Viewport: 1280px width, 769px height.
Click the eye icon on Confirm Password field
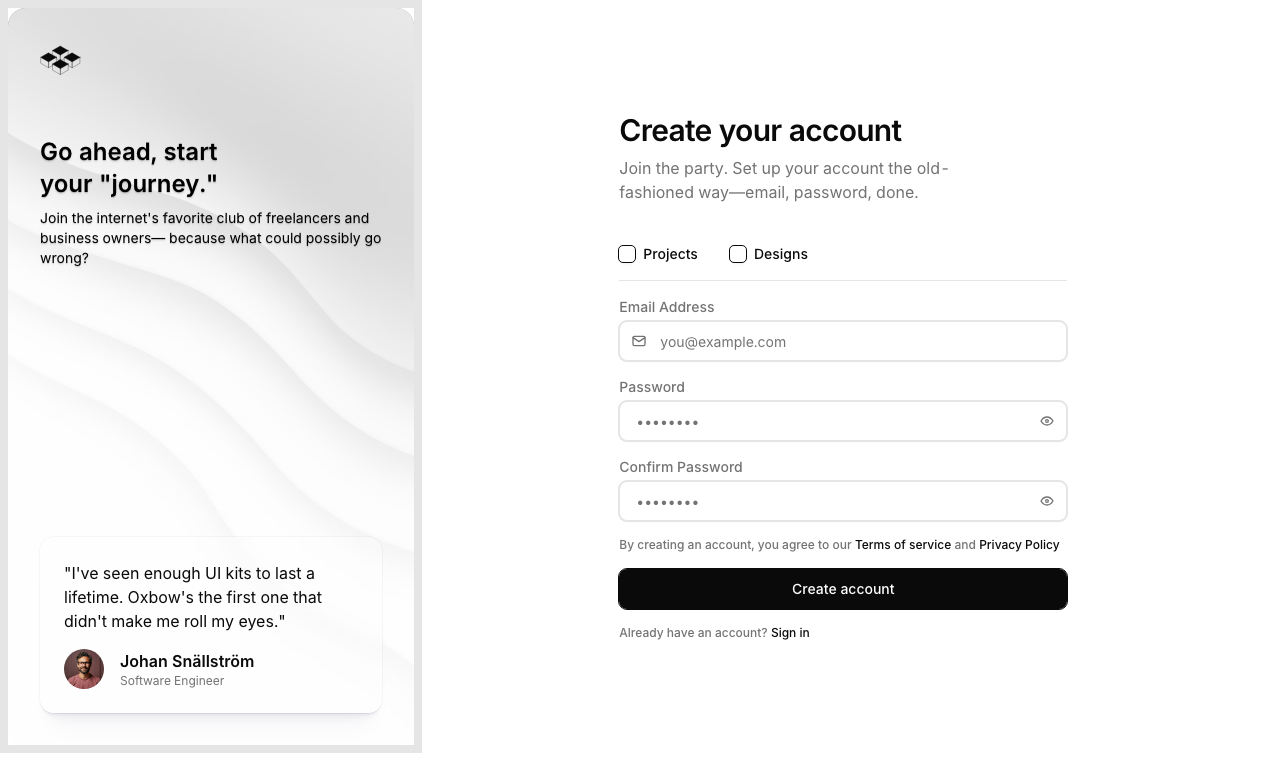1046,501
